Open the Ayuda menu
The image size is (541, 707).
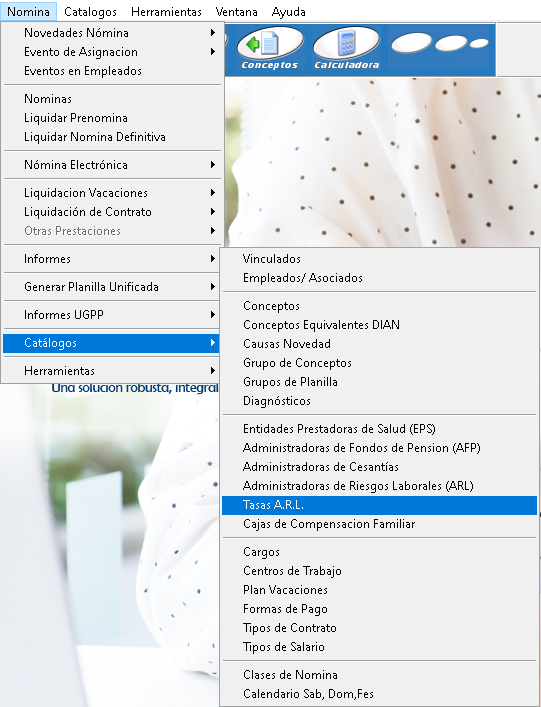289,12
